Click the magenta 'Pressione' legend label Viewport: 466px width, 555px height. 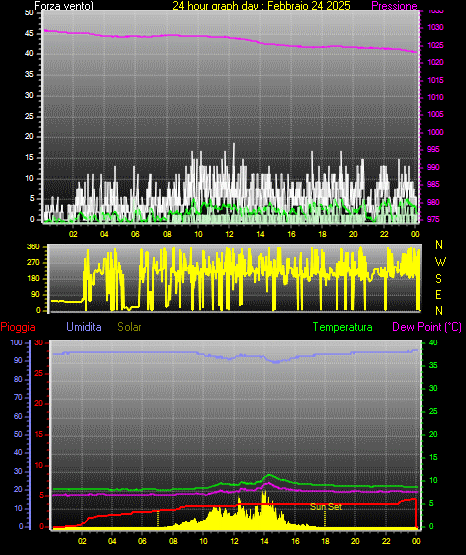(394, 6)
